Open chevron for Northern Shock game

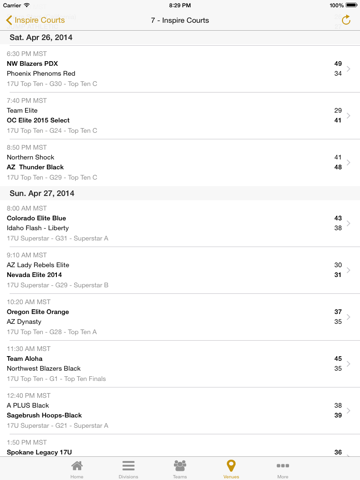tap(348, 162)
